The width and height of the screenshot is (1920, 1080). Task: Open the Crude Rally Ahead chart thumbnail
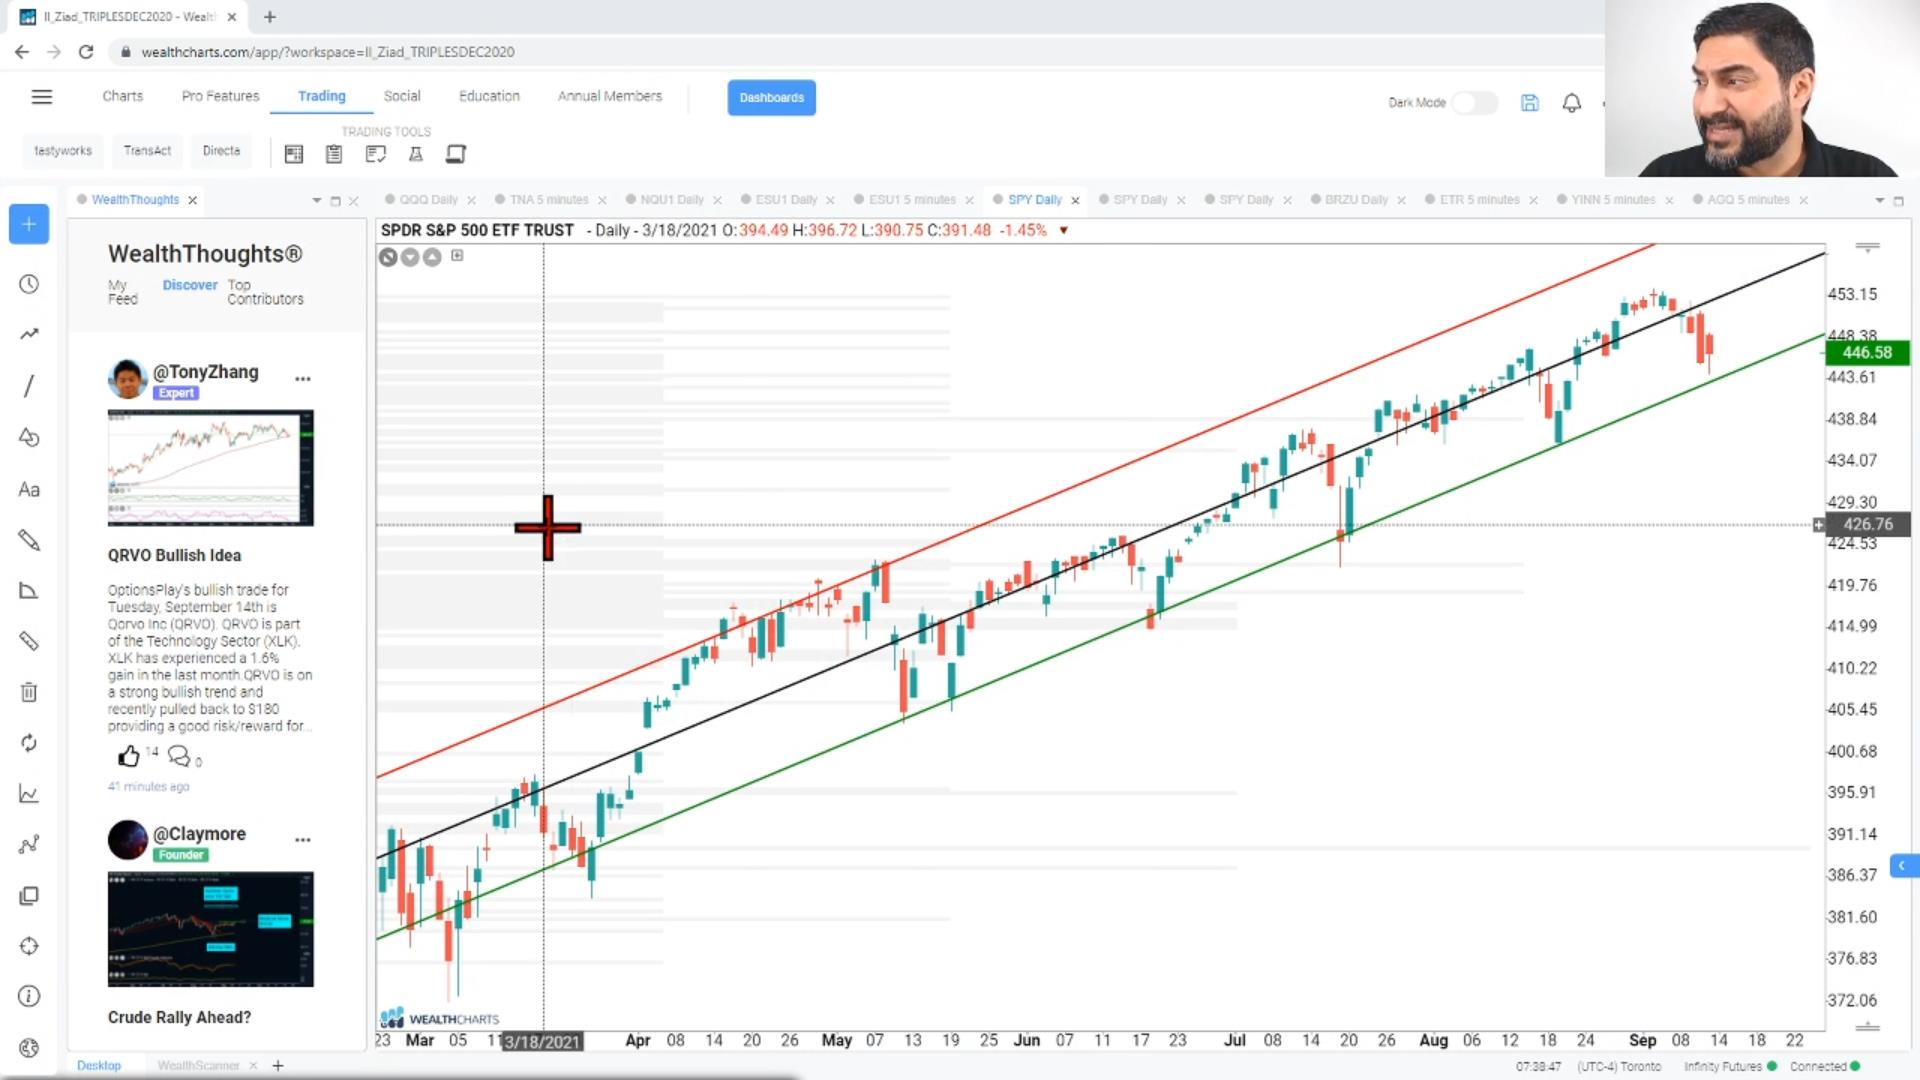pyautogui.click(x=210, y=929)
